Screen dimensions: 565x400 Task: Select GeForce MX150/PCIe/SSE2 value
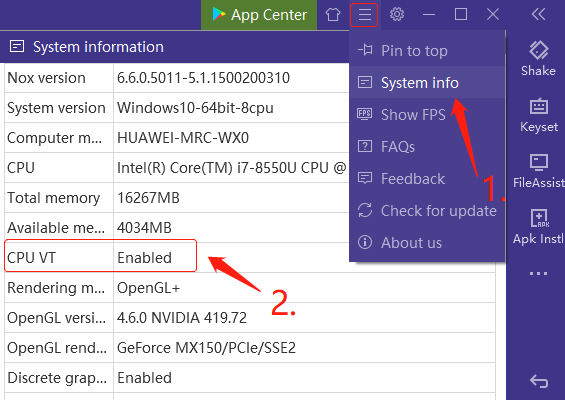tap(206, 348)
